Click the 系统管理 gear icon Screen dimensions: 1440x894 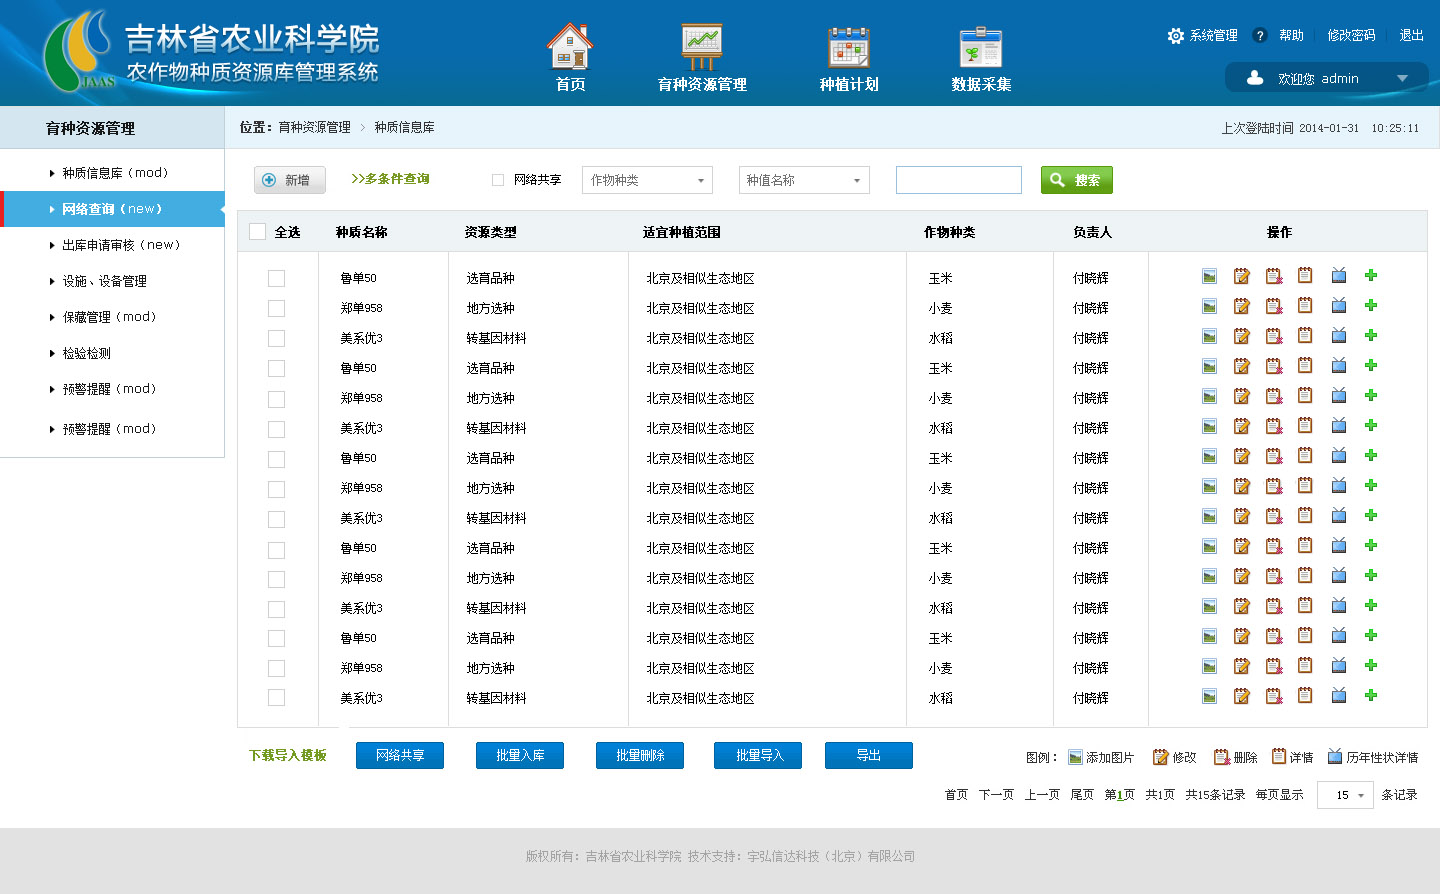1176,36
